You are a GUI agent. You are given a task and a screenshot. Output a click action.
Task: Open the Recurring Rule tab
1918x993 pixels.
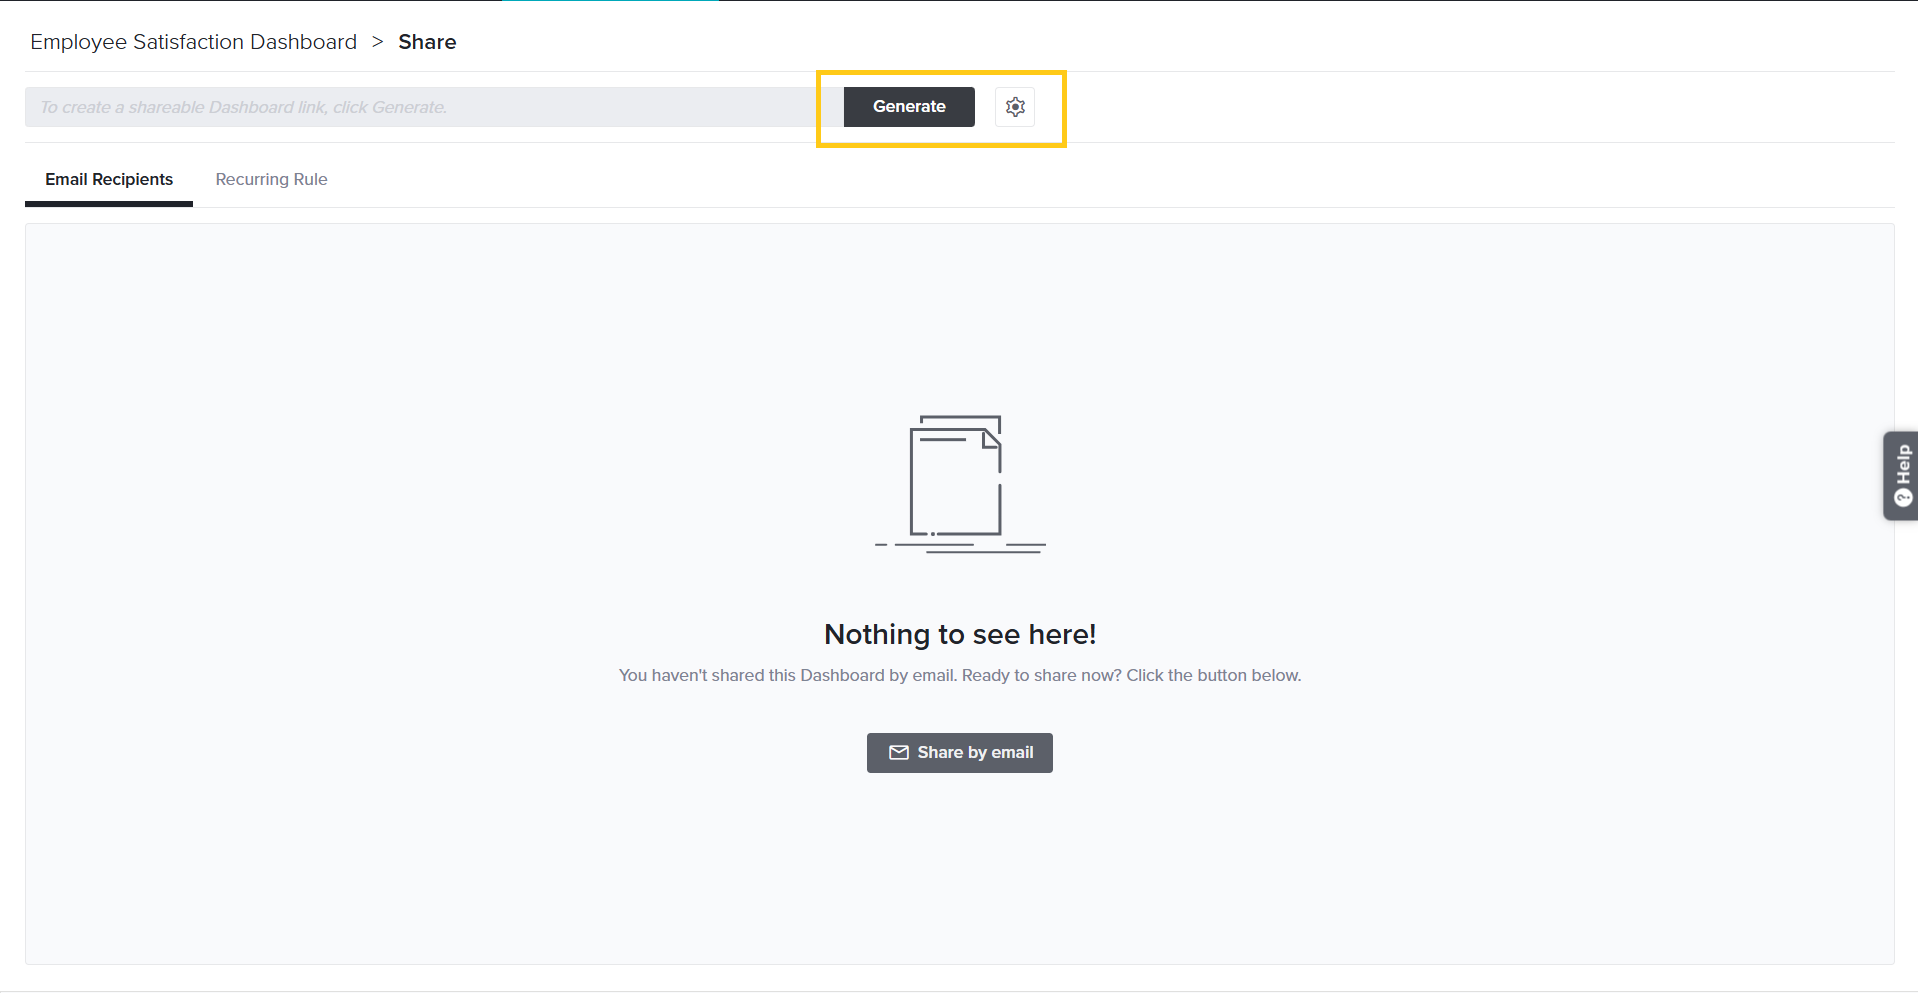click(x=271, y=180)
